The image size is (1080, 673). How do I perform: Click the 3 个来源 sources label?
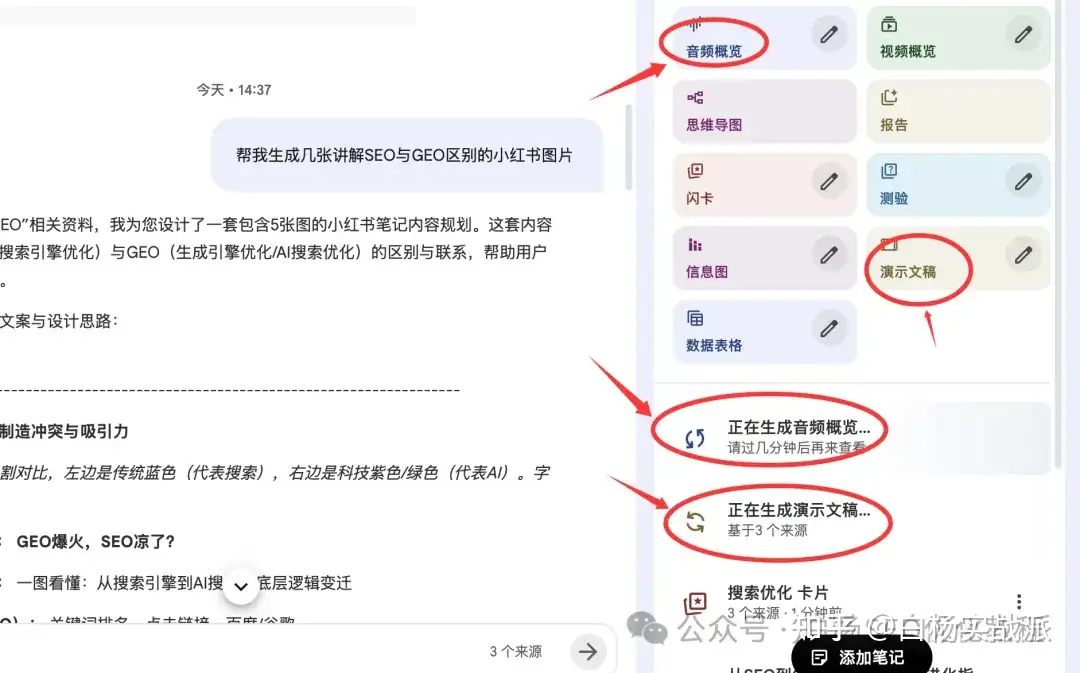pyautogui.click(x=516, y=652)
